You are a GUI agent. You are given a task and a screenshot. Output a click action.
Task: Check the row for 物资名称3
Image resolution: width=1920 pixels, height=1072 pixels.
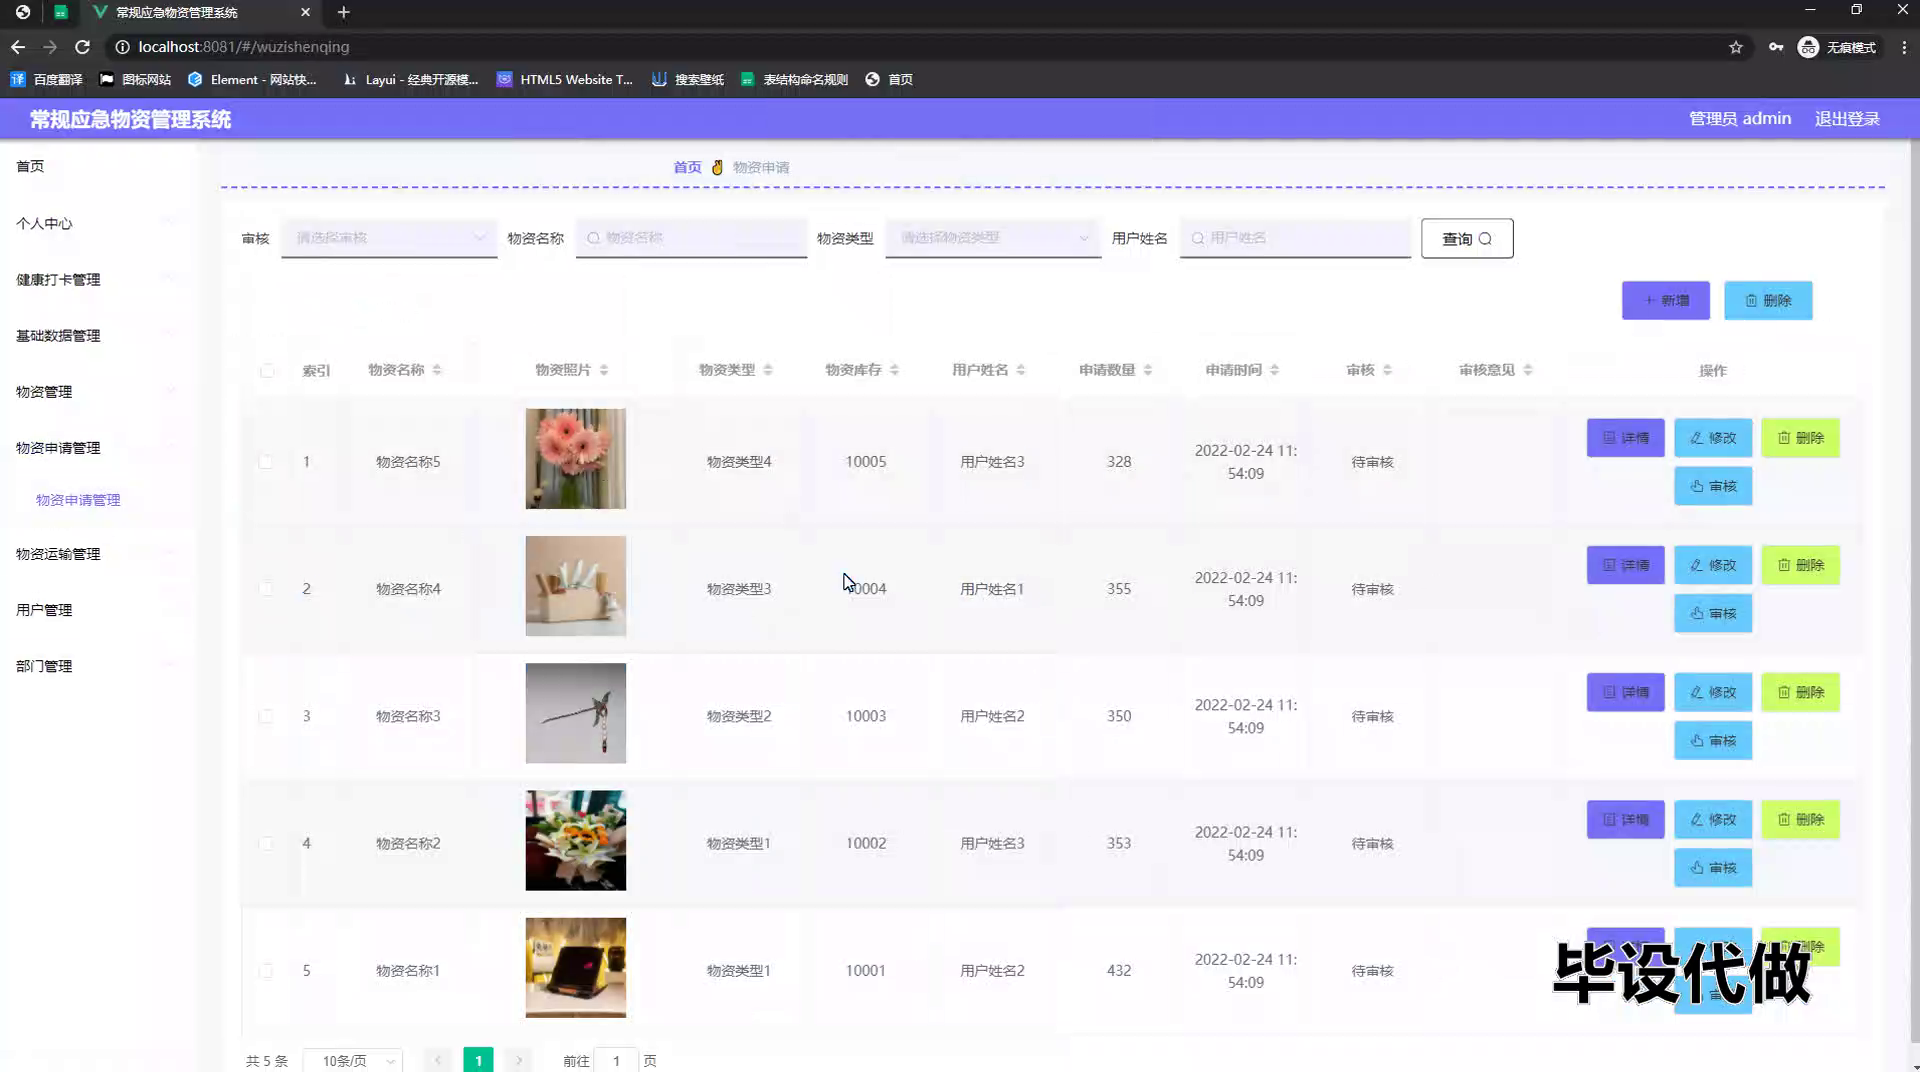click(x=265, y=716)
